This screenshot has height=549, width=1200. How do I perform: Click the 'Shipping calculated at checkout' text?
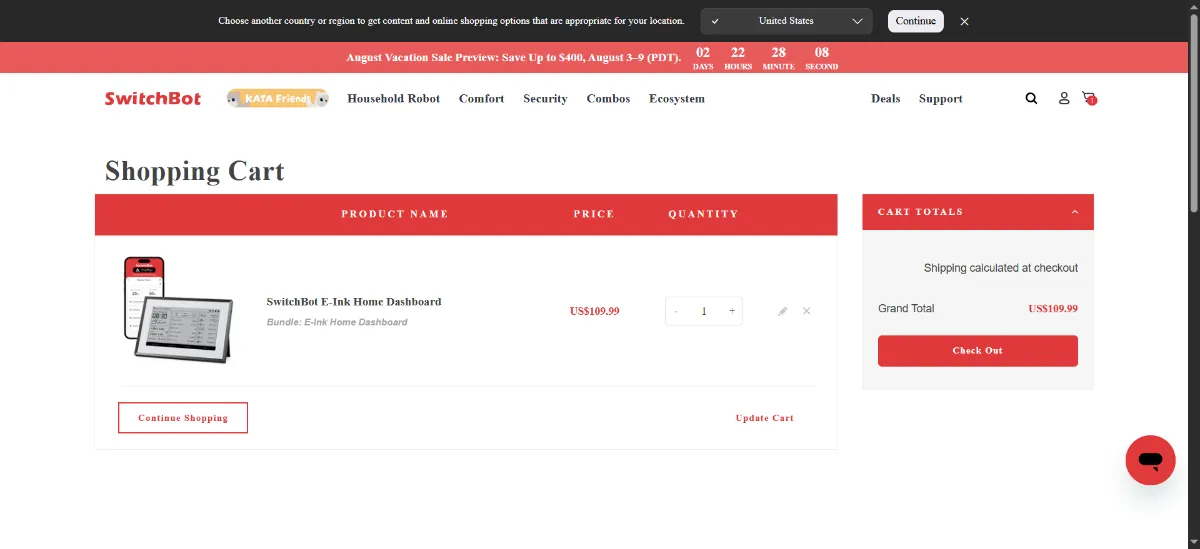(x=1001, y=268)
